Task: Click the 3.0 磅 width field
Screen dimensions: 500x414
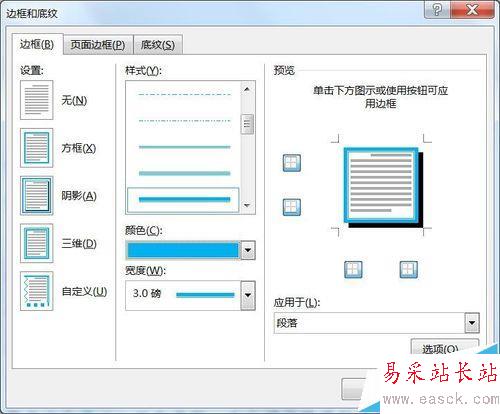Action: tap(183, 295)
